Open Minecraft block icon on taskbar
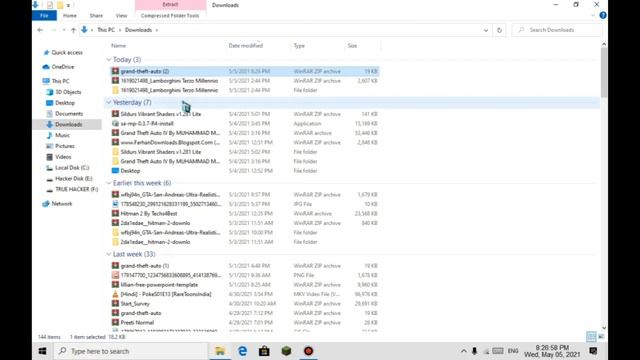The height and width of the screenshot is (360, 640). pos(287,351)
